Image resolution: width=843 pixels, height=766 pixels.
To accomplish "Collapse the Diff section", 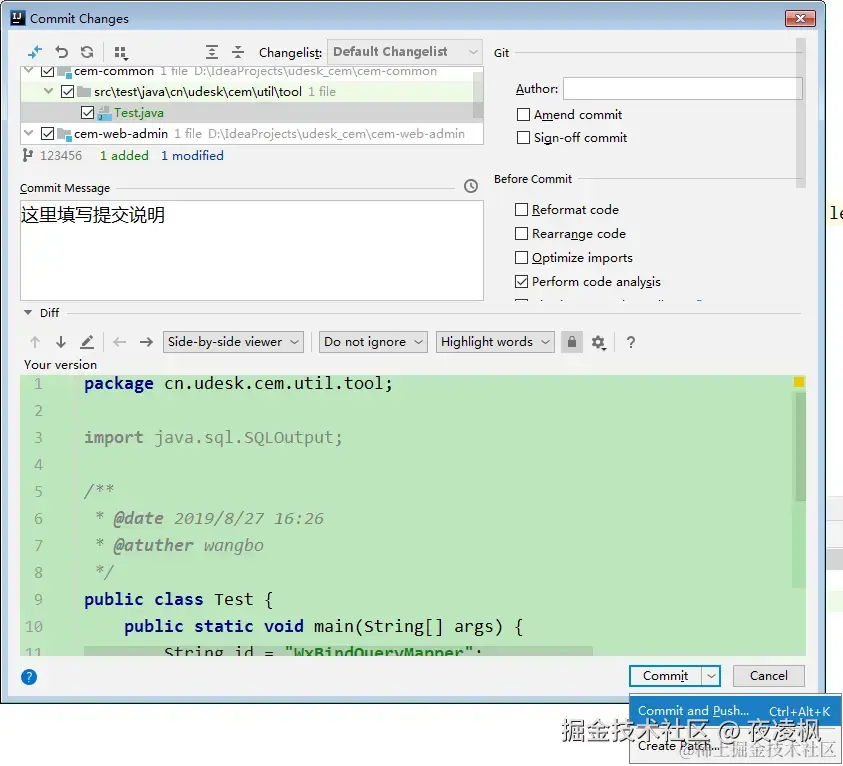I will click(28, 312).
